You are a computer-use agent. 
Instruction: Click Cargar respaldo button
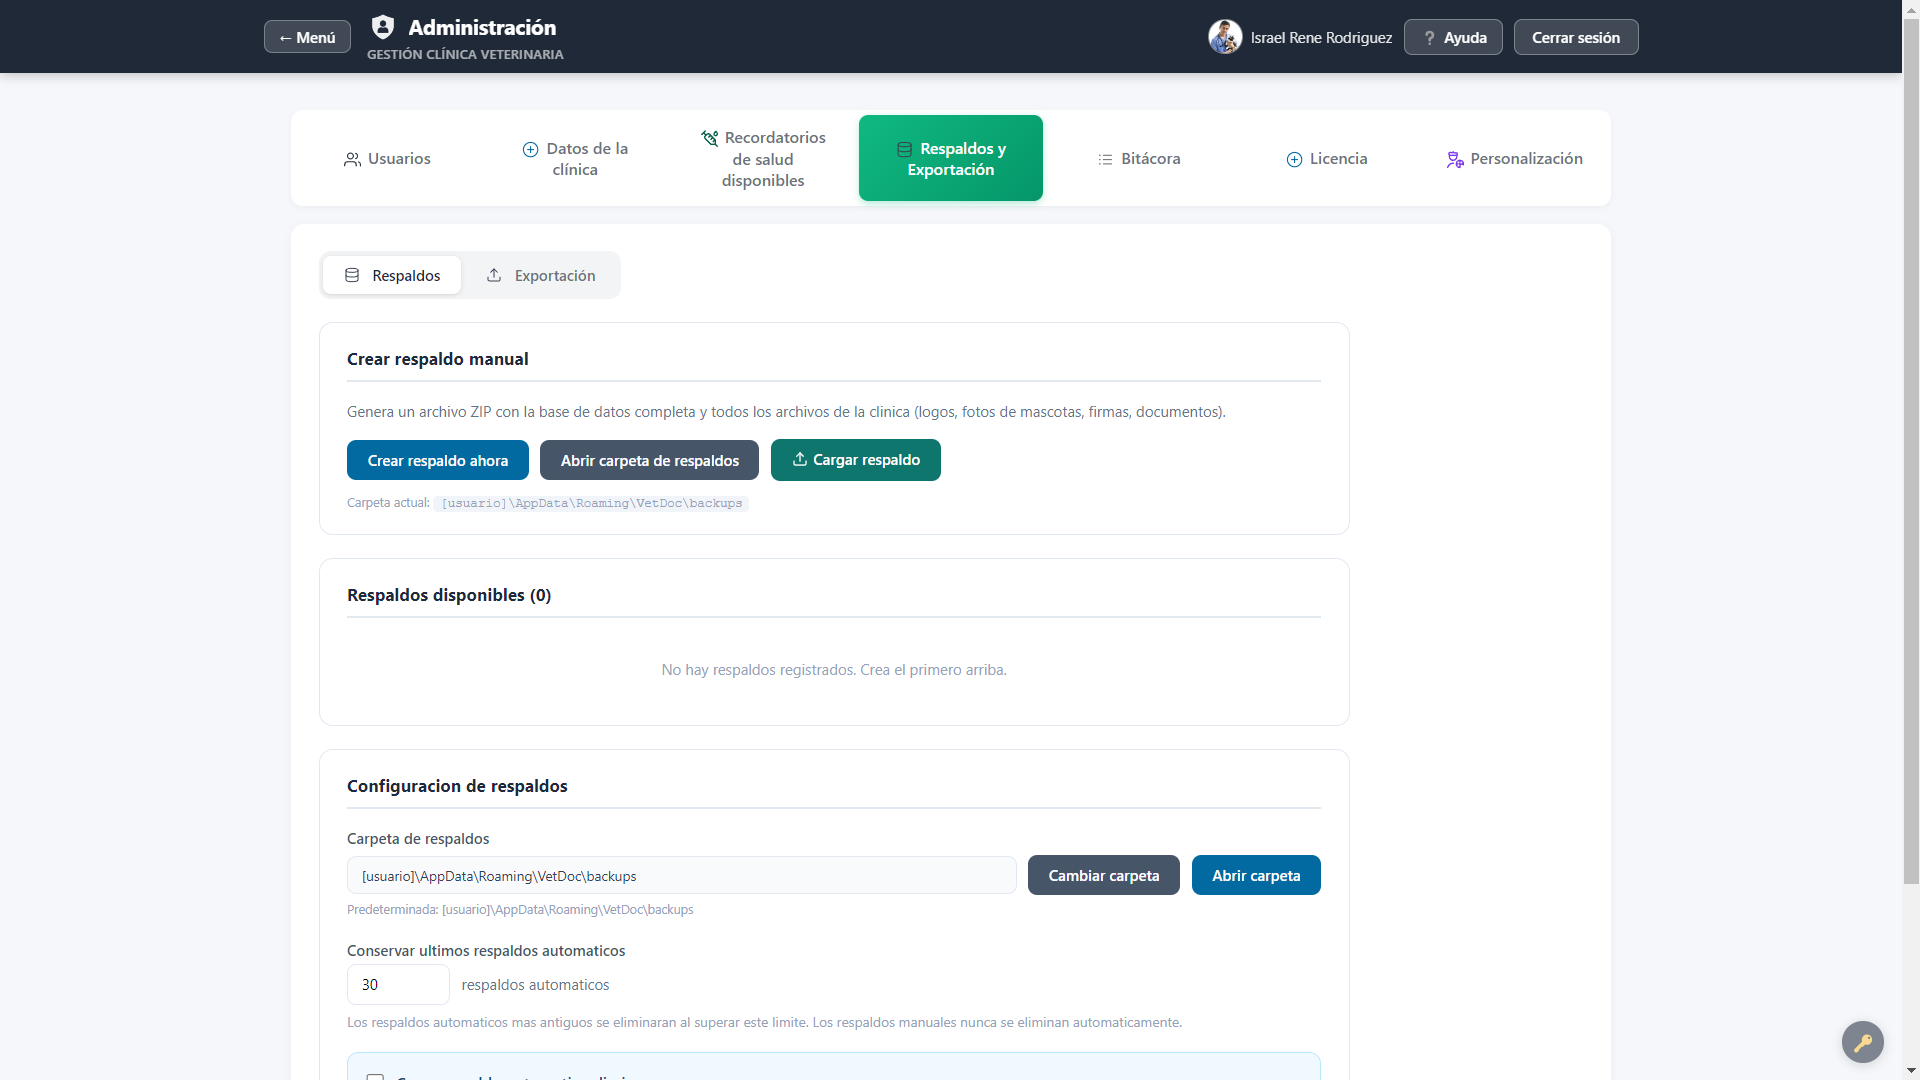point(856,460)
